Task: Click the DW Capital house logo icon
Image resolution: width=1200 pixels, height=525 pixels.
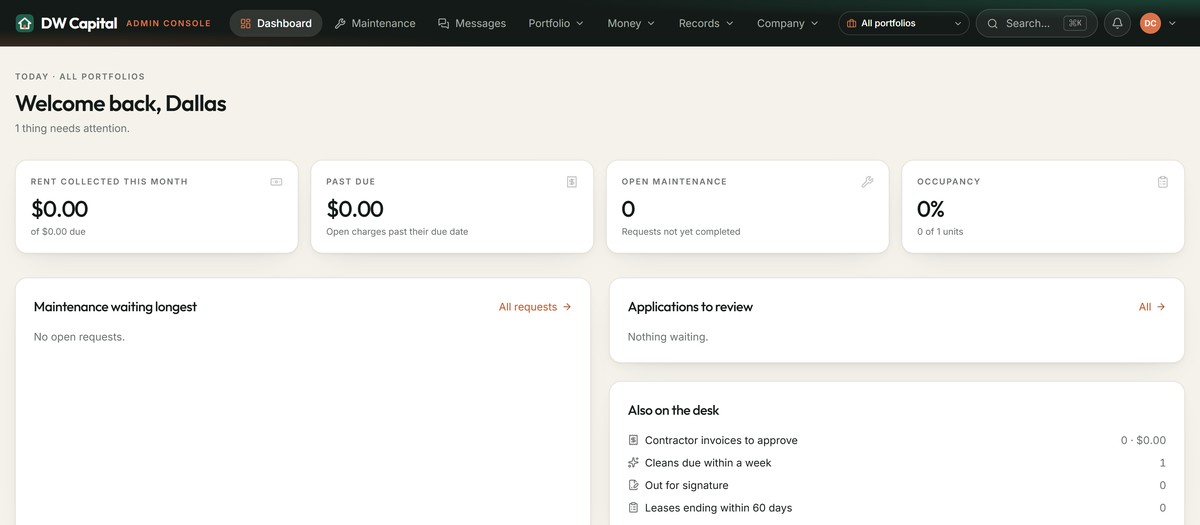Action: [x=25, y=23]
